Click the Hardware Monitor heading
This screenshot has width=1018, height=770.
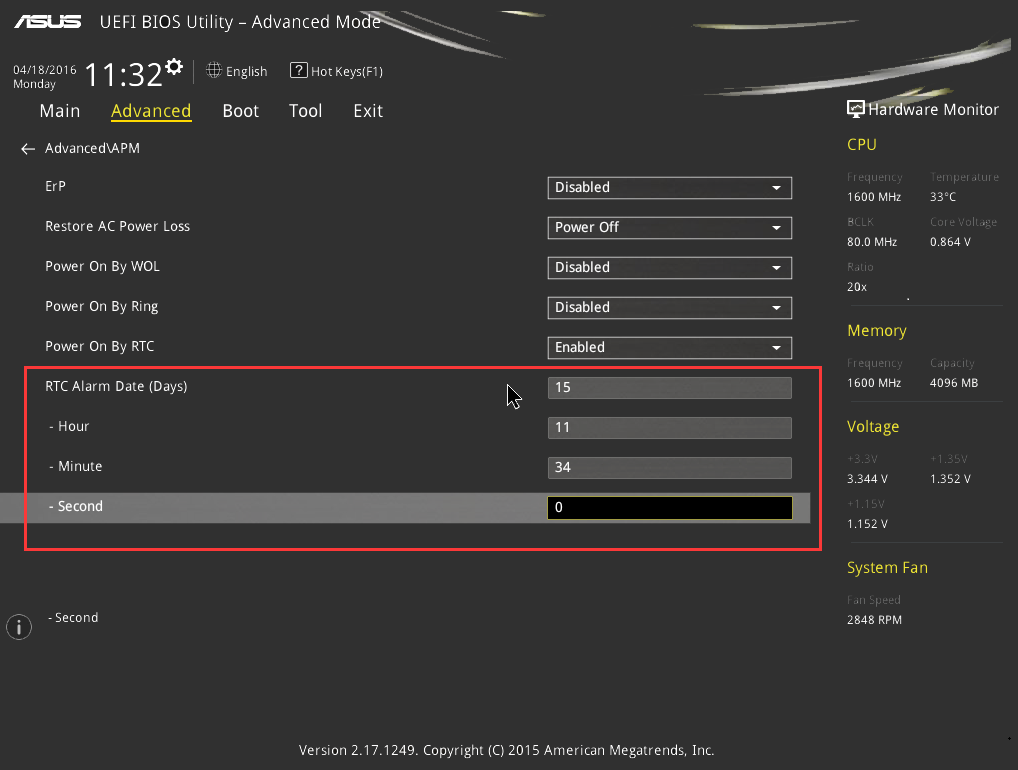coord(933,110)
